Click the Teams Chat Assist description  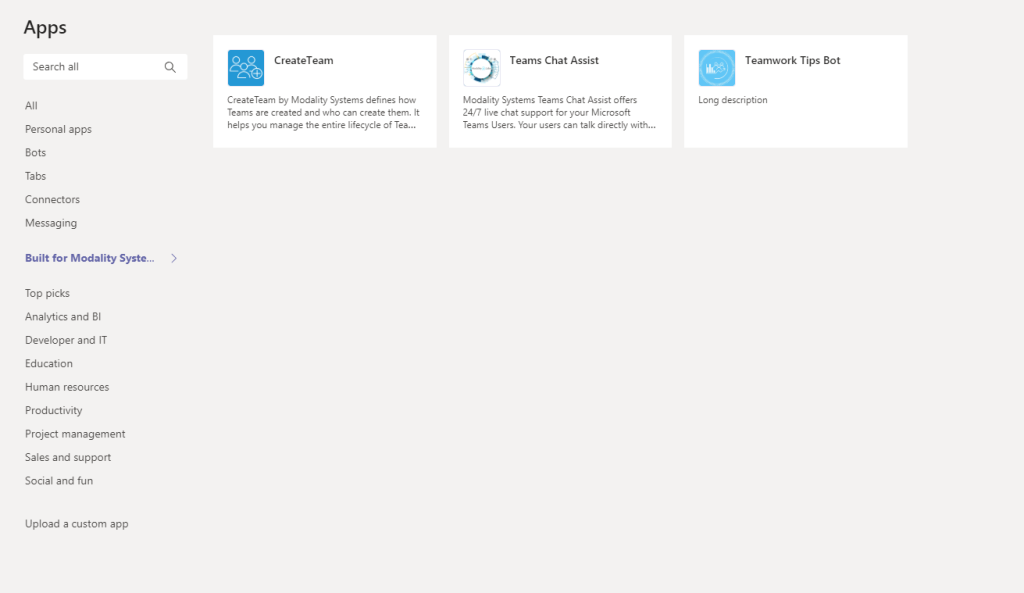(x=559, y=112)
